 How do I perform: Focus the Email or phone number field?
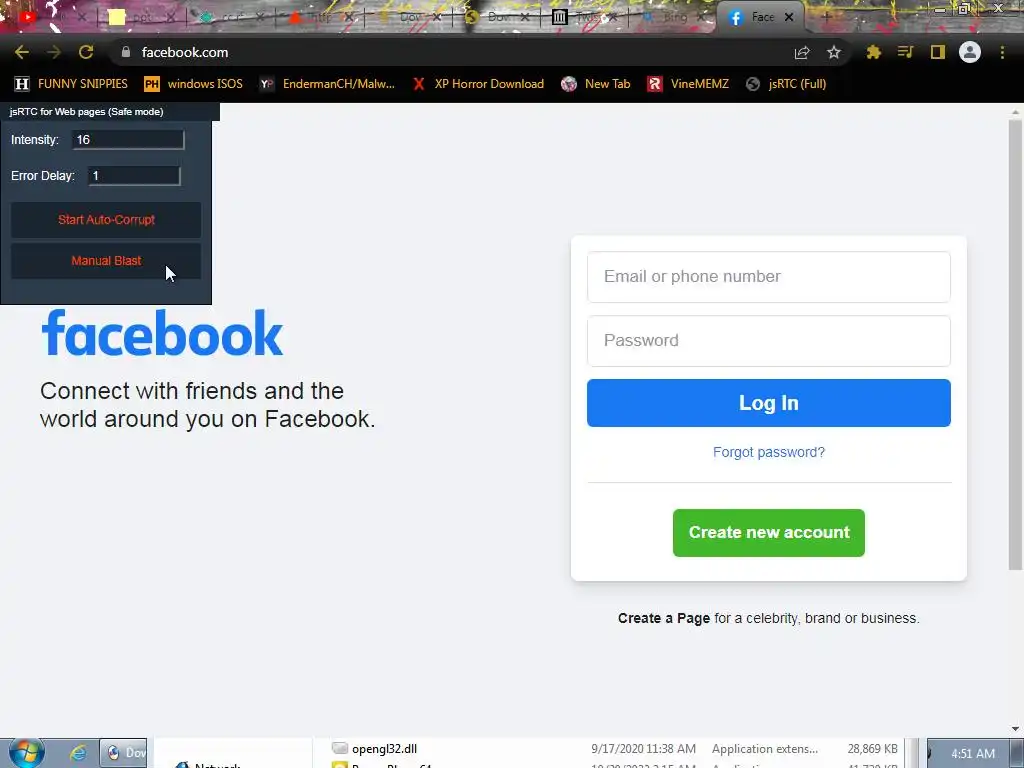pyautogui.click(x=769, y=277)
